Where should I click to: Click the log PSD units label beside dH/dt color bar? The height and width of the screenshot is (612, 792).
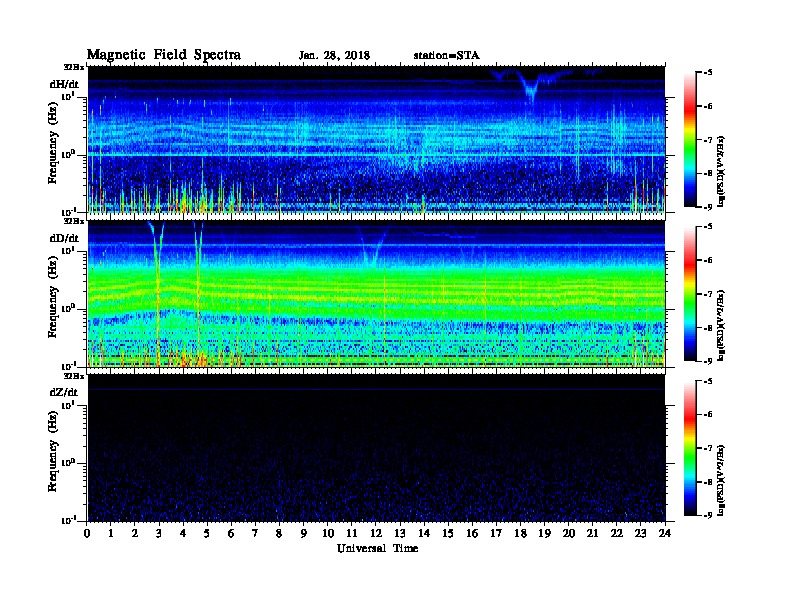tap(721, 171)
